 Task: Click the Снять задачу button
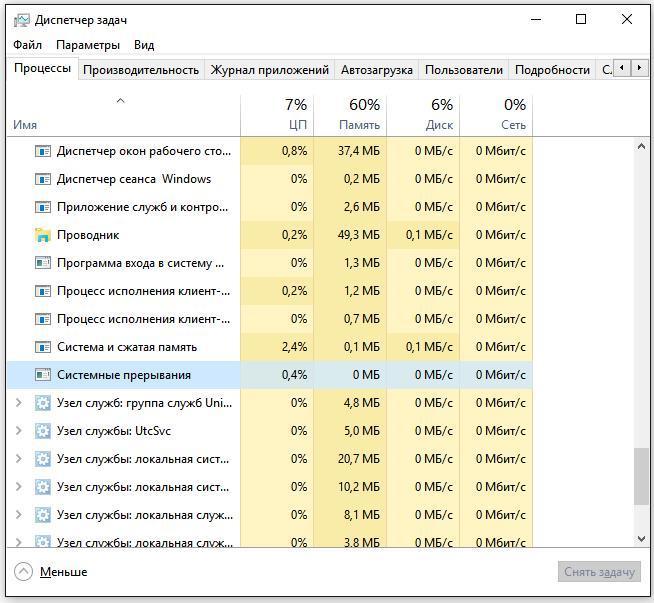[599, 572]
